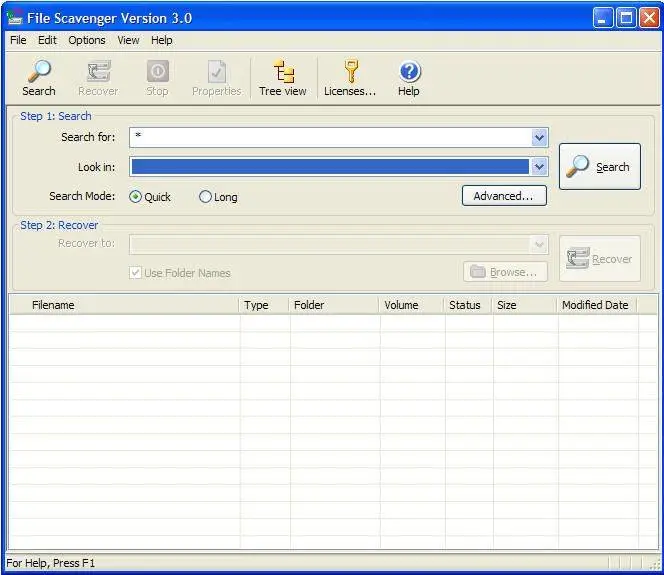Open Licenses key icon in toolbar
The width and height of the screenshot is (664, 575).
[x=351, y=71]
